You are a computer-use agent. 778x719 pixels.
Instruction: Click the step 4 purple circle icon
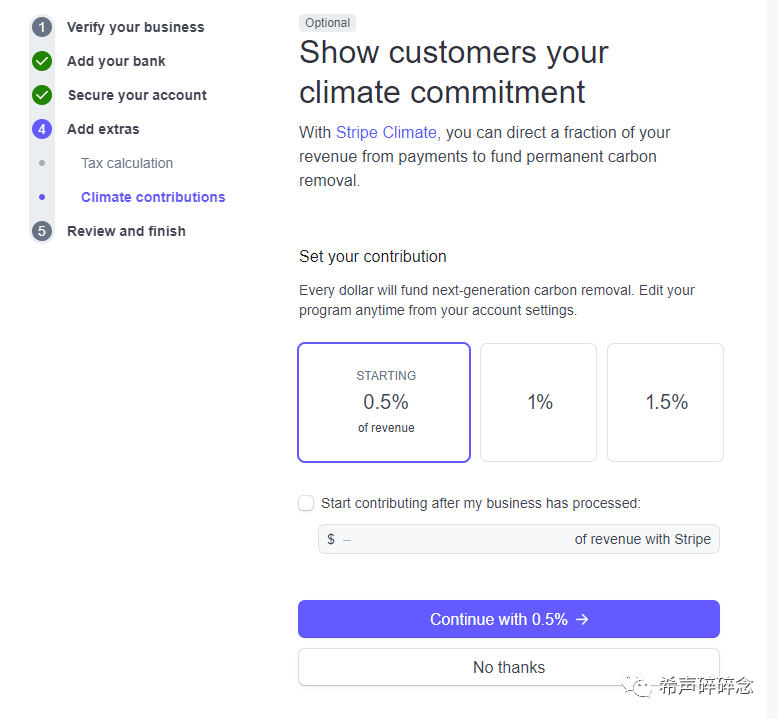42,129
